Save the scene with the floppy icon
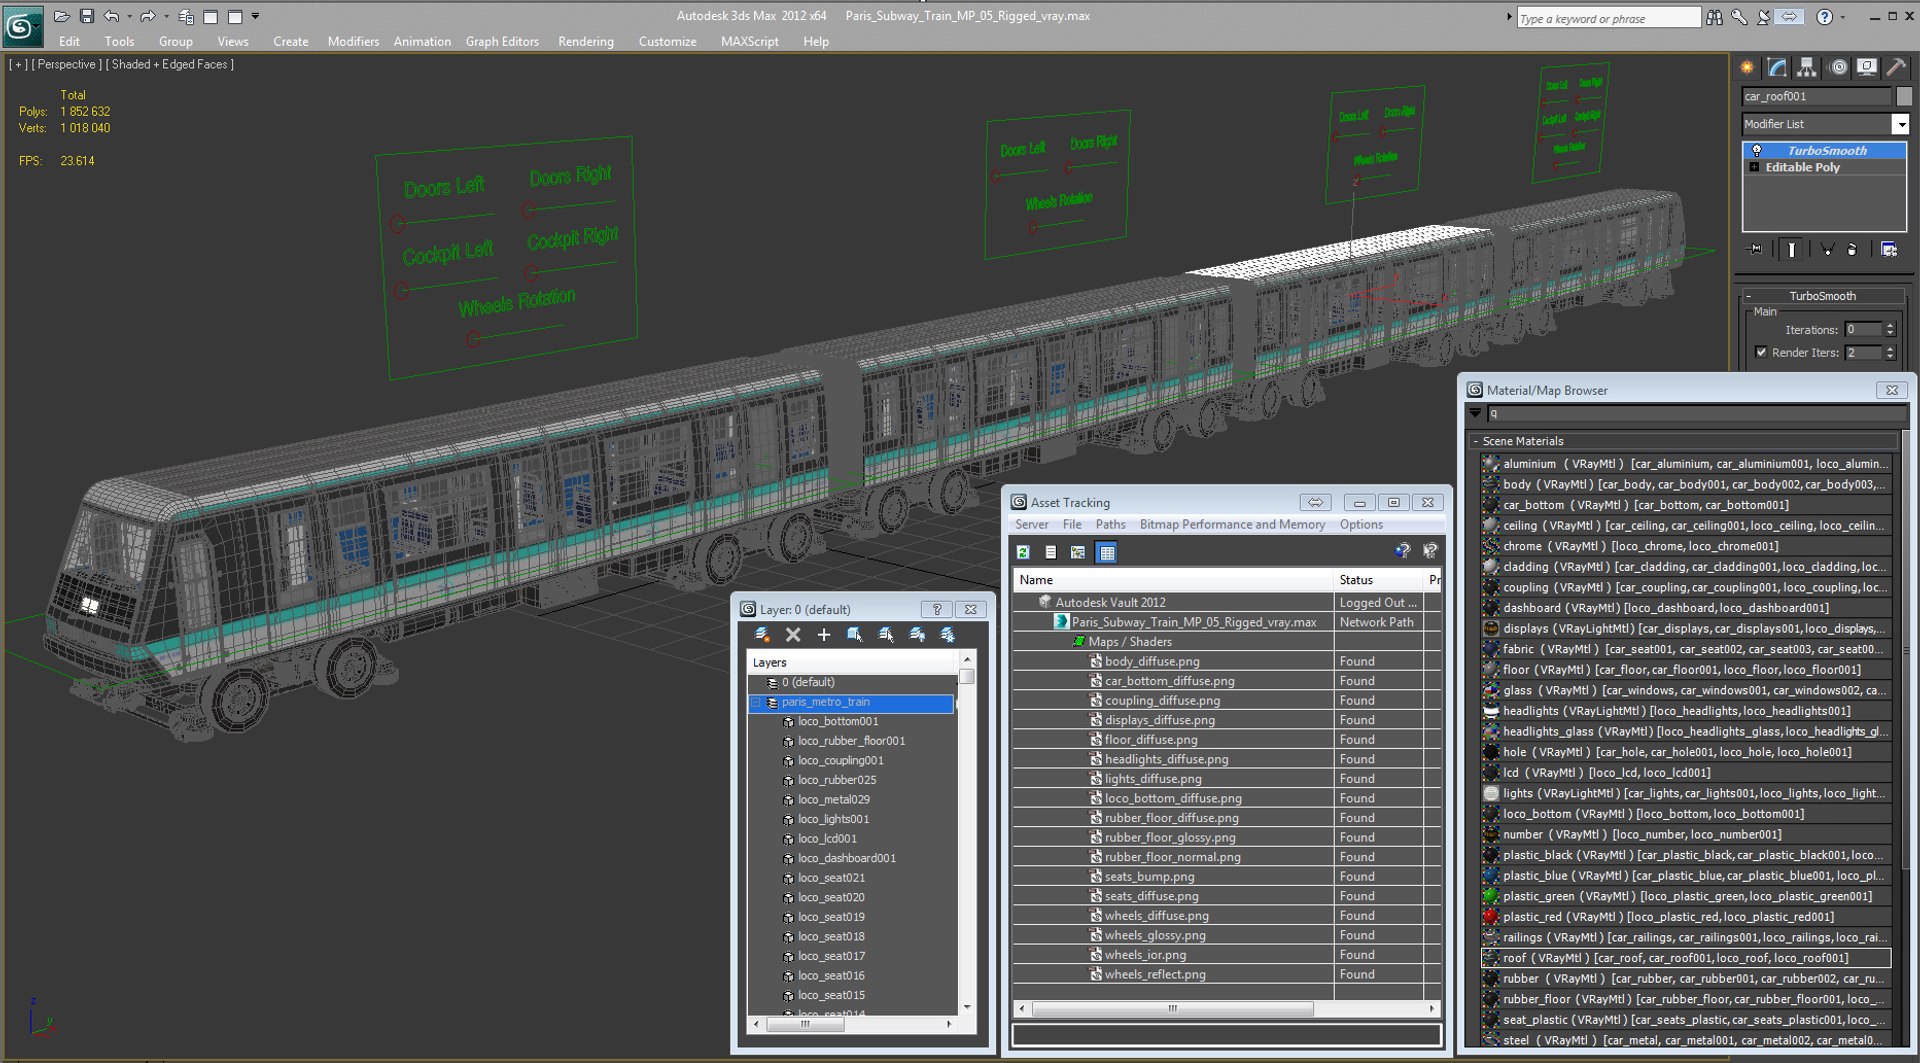The height and width of the screenshot is (1063, 1920). point(87,16)
